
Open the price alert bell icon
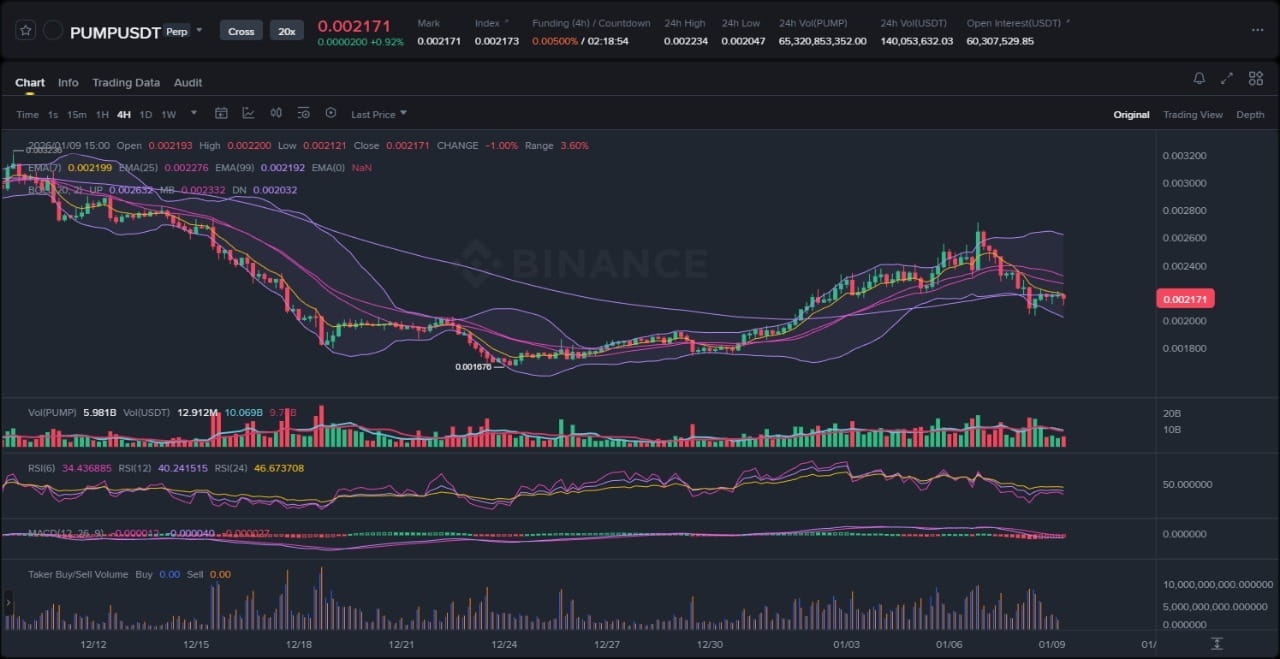tap(1199, 79)
